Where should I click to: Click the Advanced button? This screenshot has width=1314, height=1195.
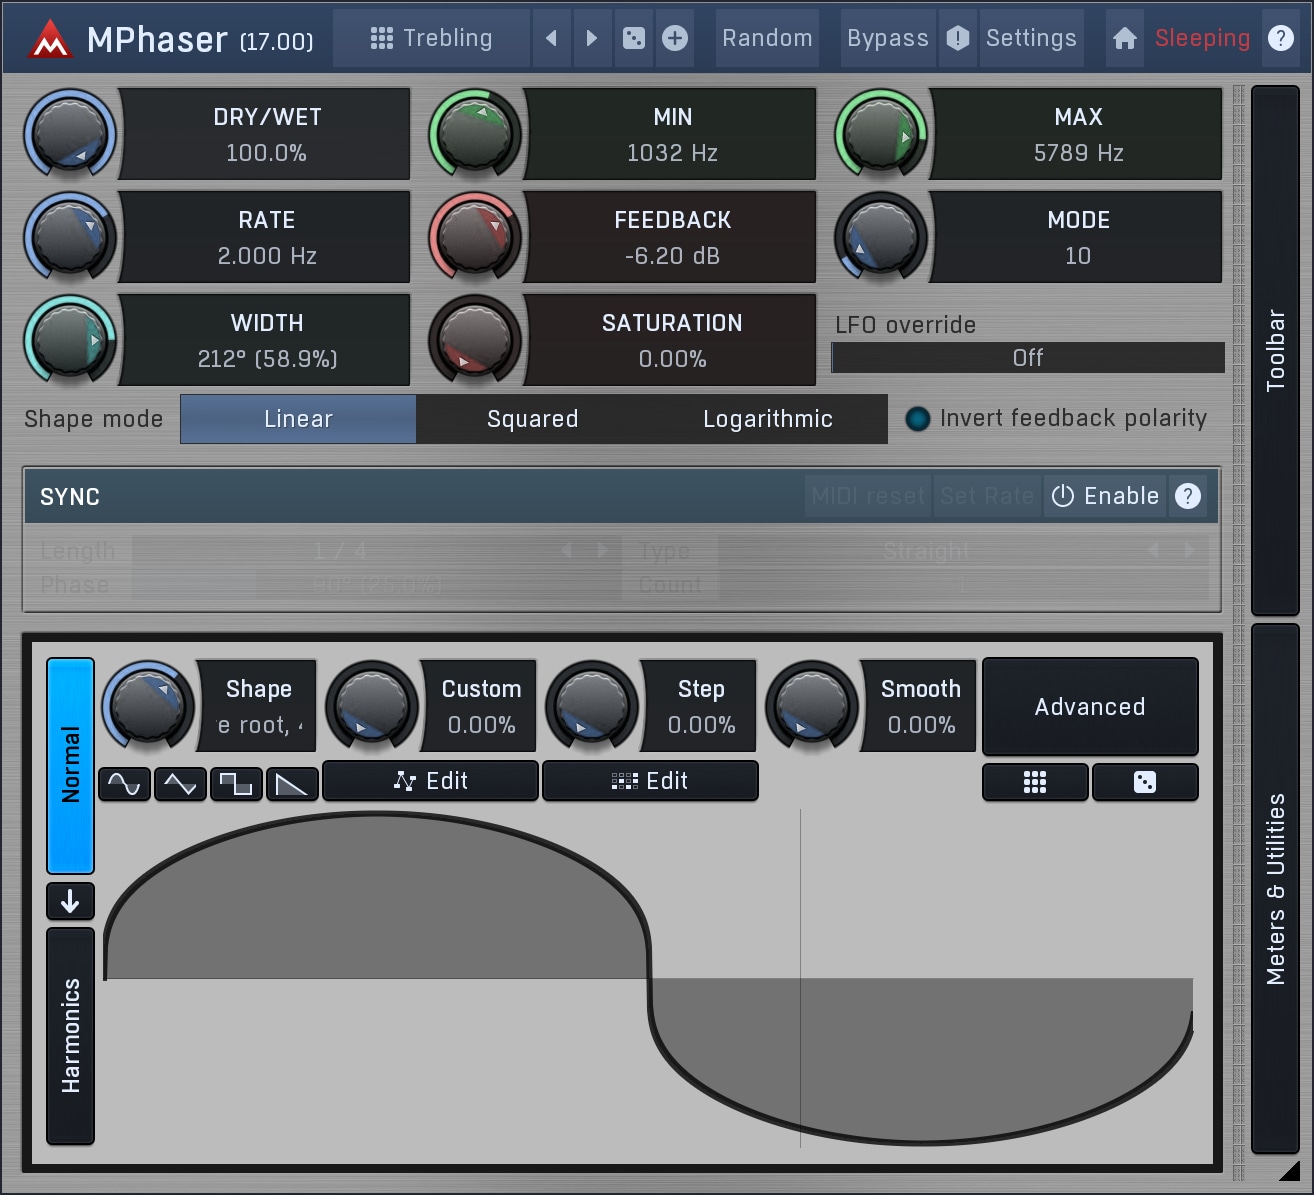point(1090,707)
